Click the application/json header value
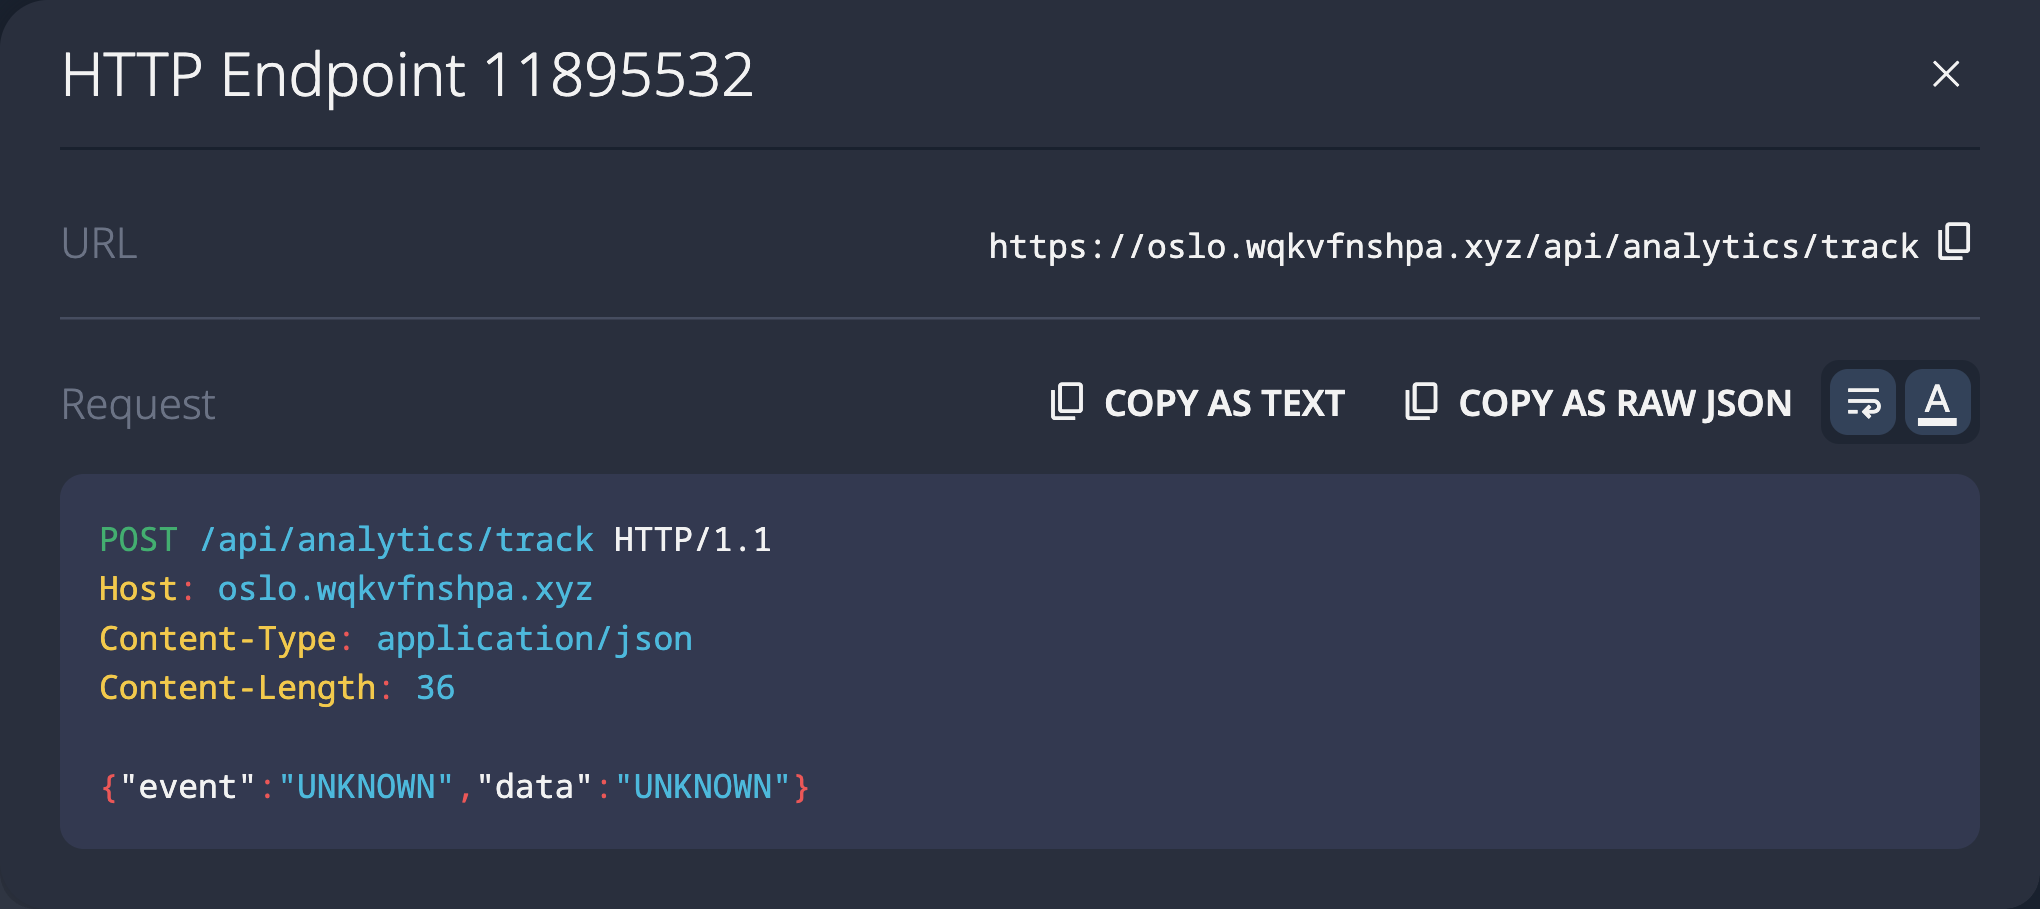 534,639
